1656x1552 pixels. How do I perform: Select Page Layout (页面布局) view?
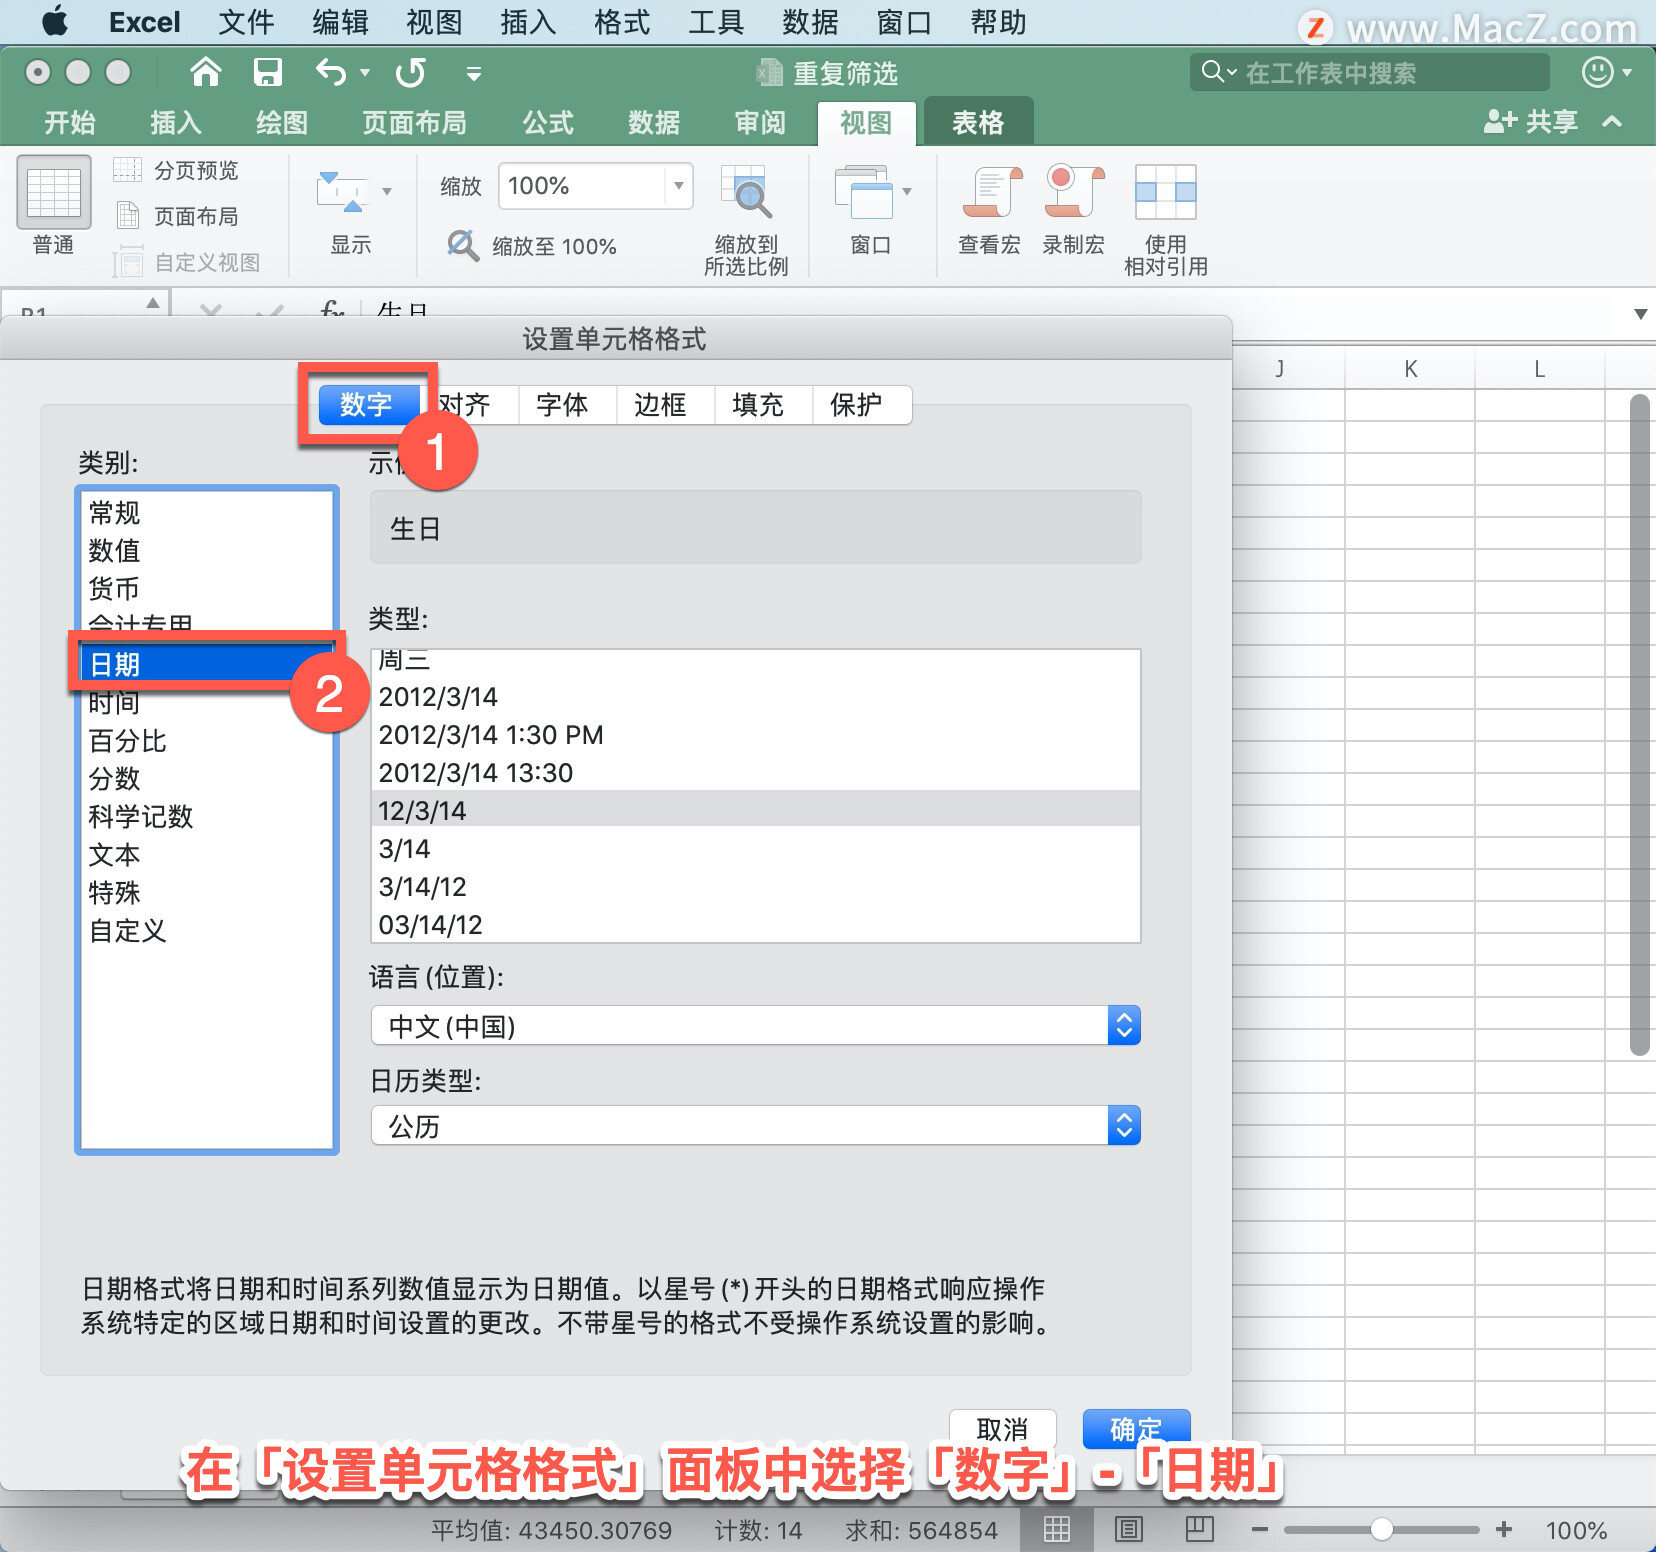click(x=177, y=216)
